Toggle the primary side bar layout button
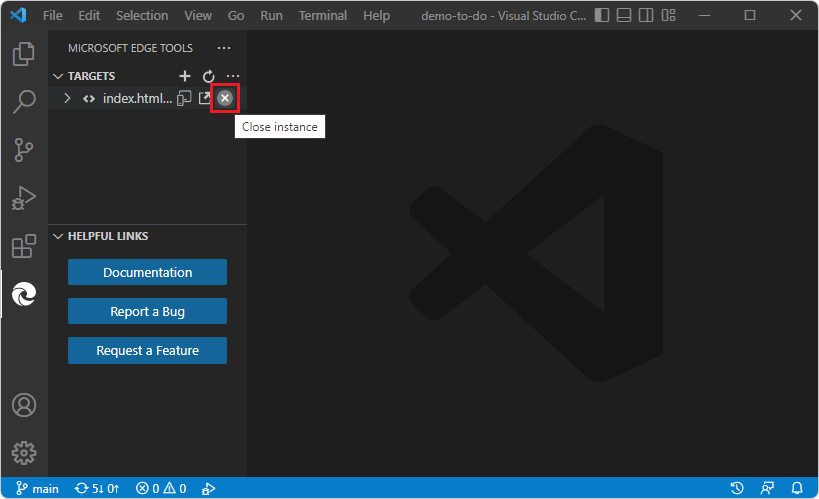Viewport: 819px width, 499px height. [600, 16]
